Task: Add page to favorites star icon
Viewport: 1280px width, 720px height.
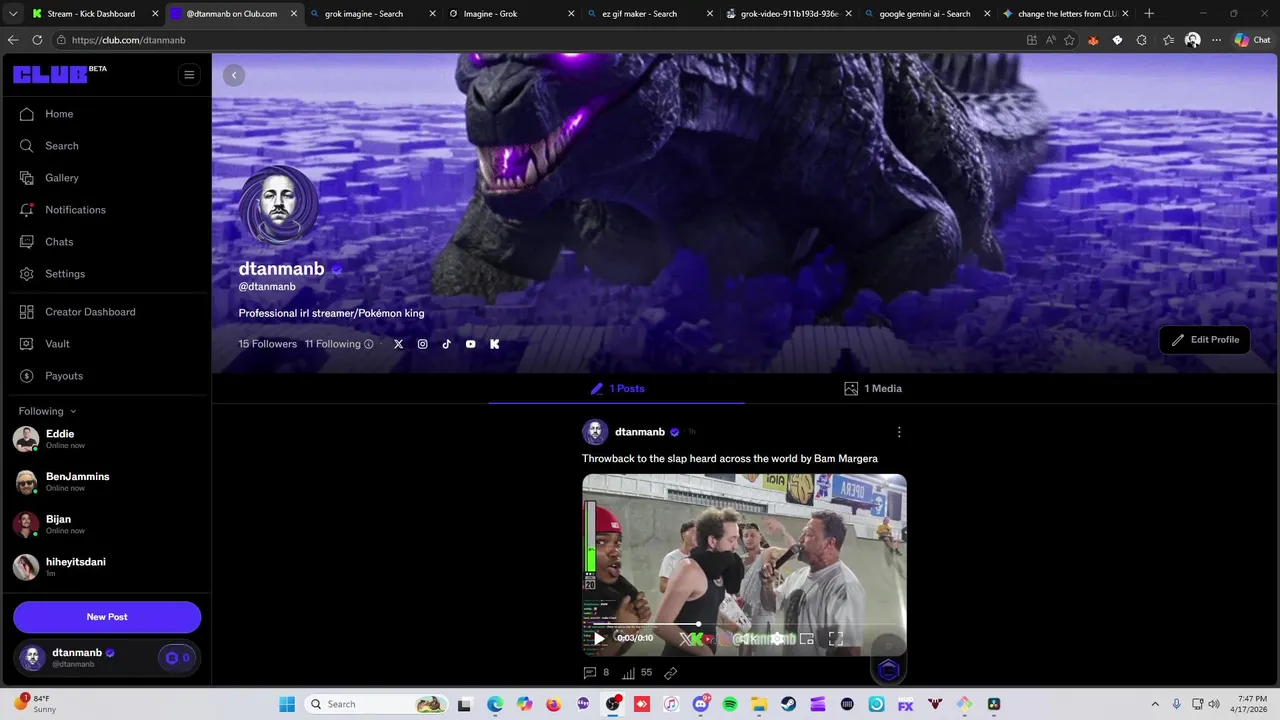Action: (1069, 40)
